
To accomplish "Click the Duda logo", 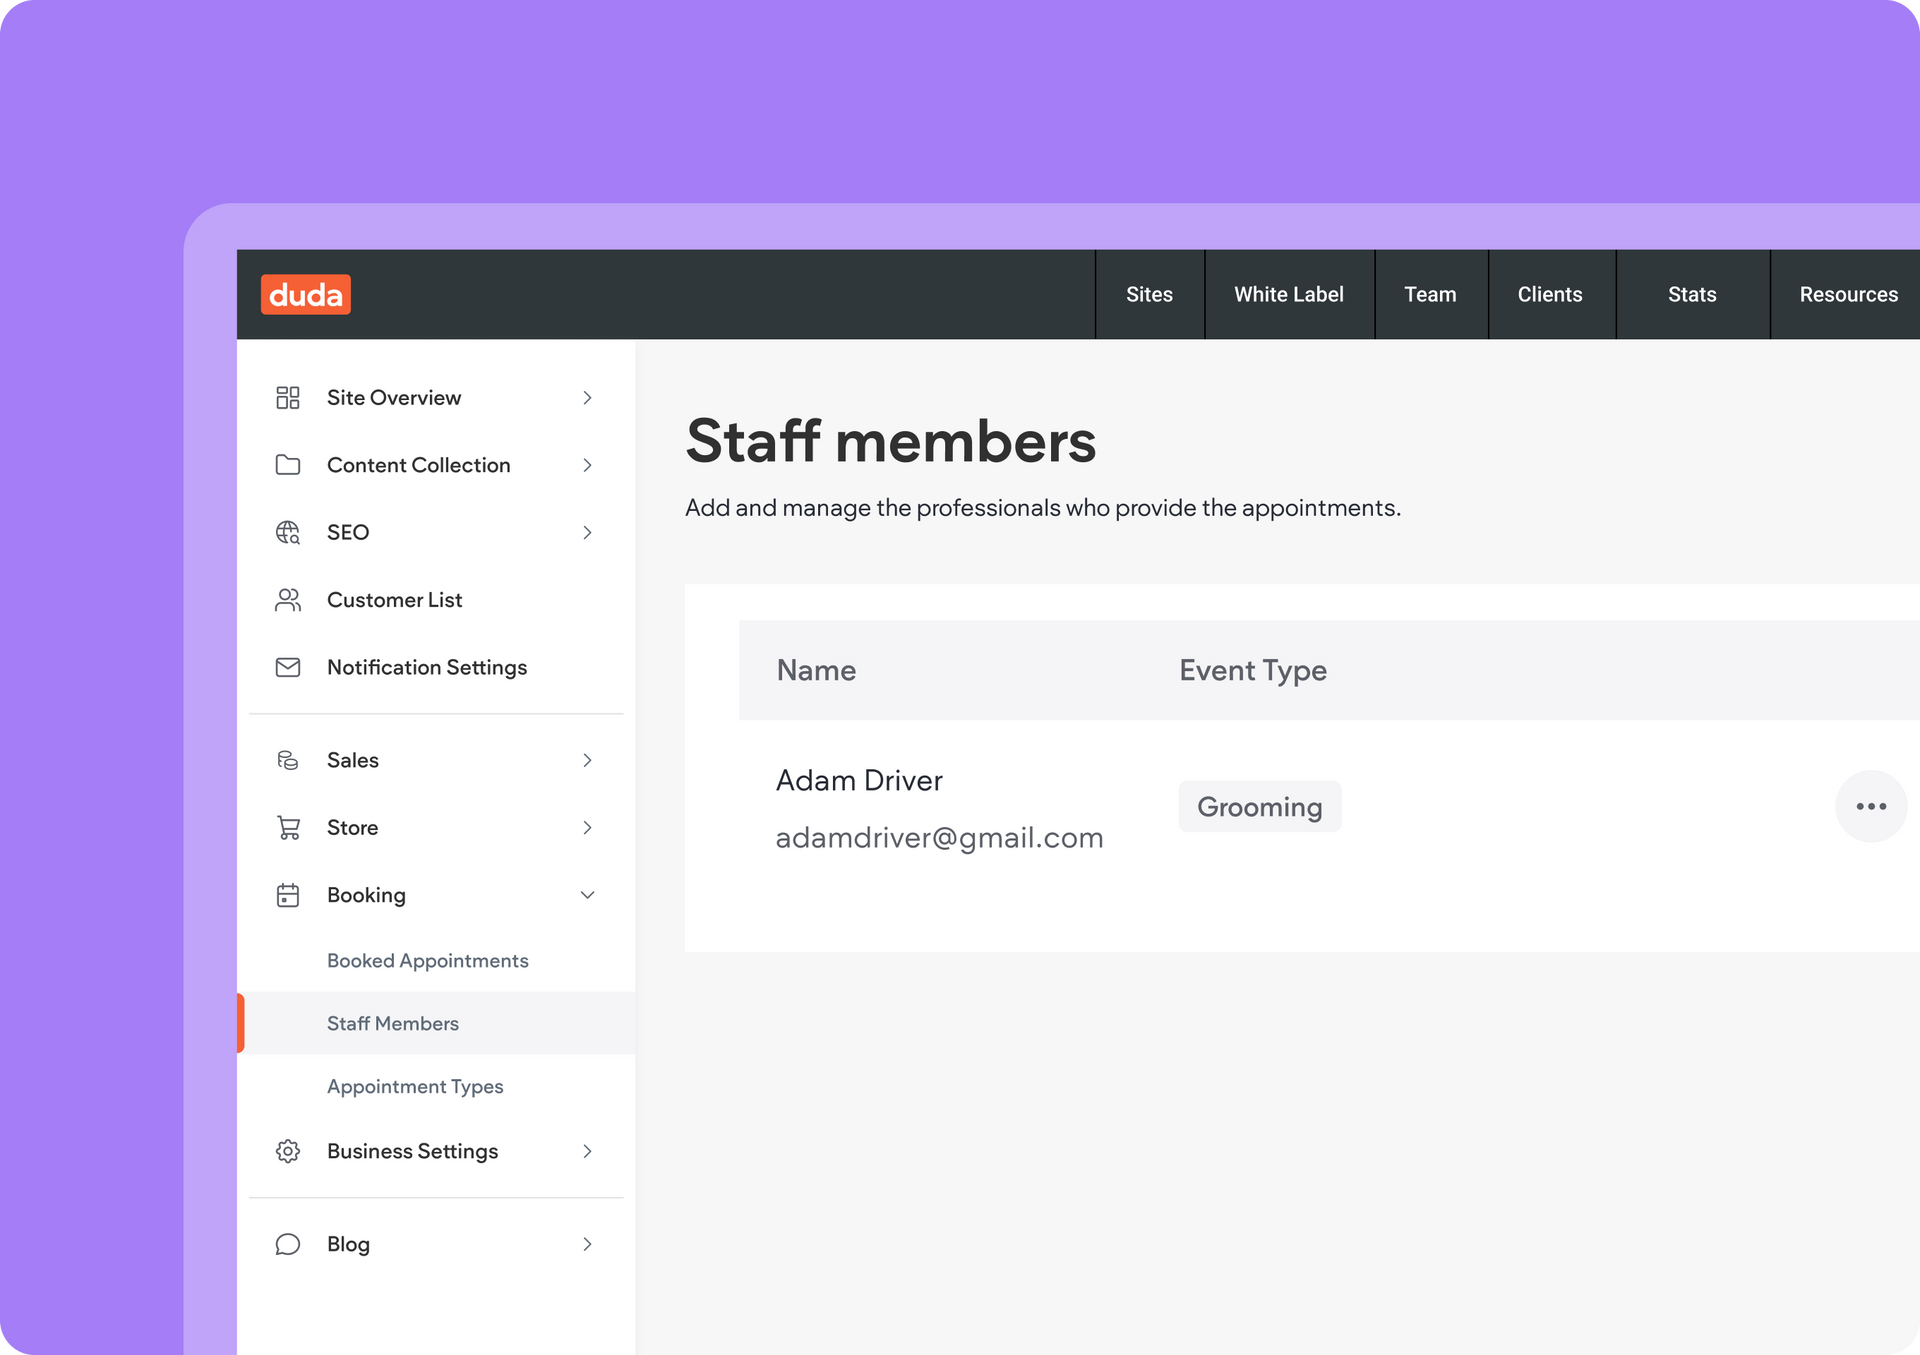I will click(x=305, y=294).
